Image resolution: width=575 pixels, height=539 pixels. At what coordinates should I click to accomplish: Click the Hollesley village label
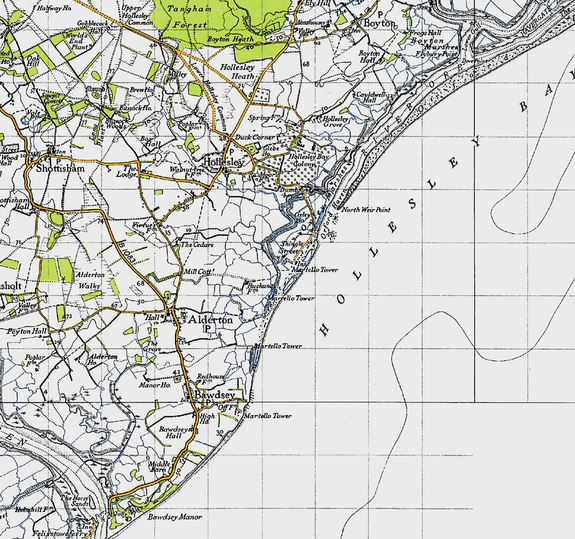pos(223,162)
